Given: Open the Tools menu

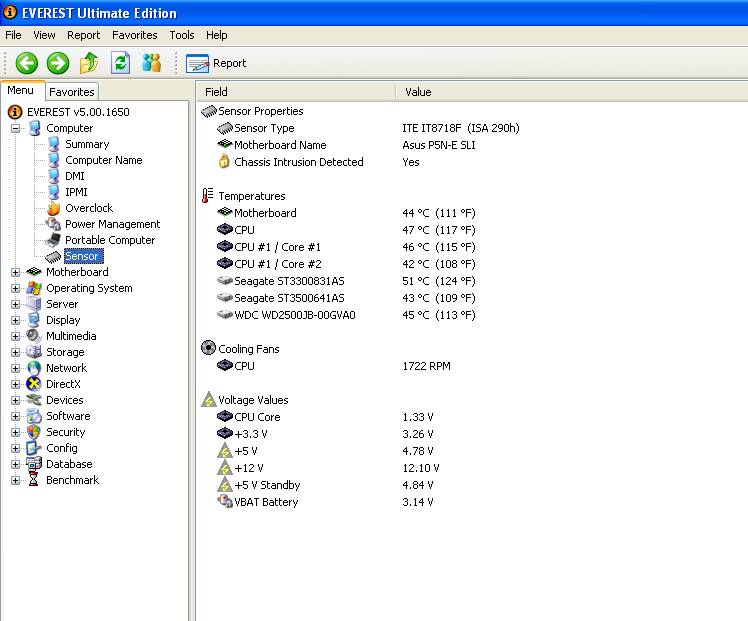Looking at the screenshot, I should tap(182, 35).
